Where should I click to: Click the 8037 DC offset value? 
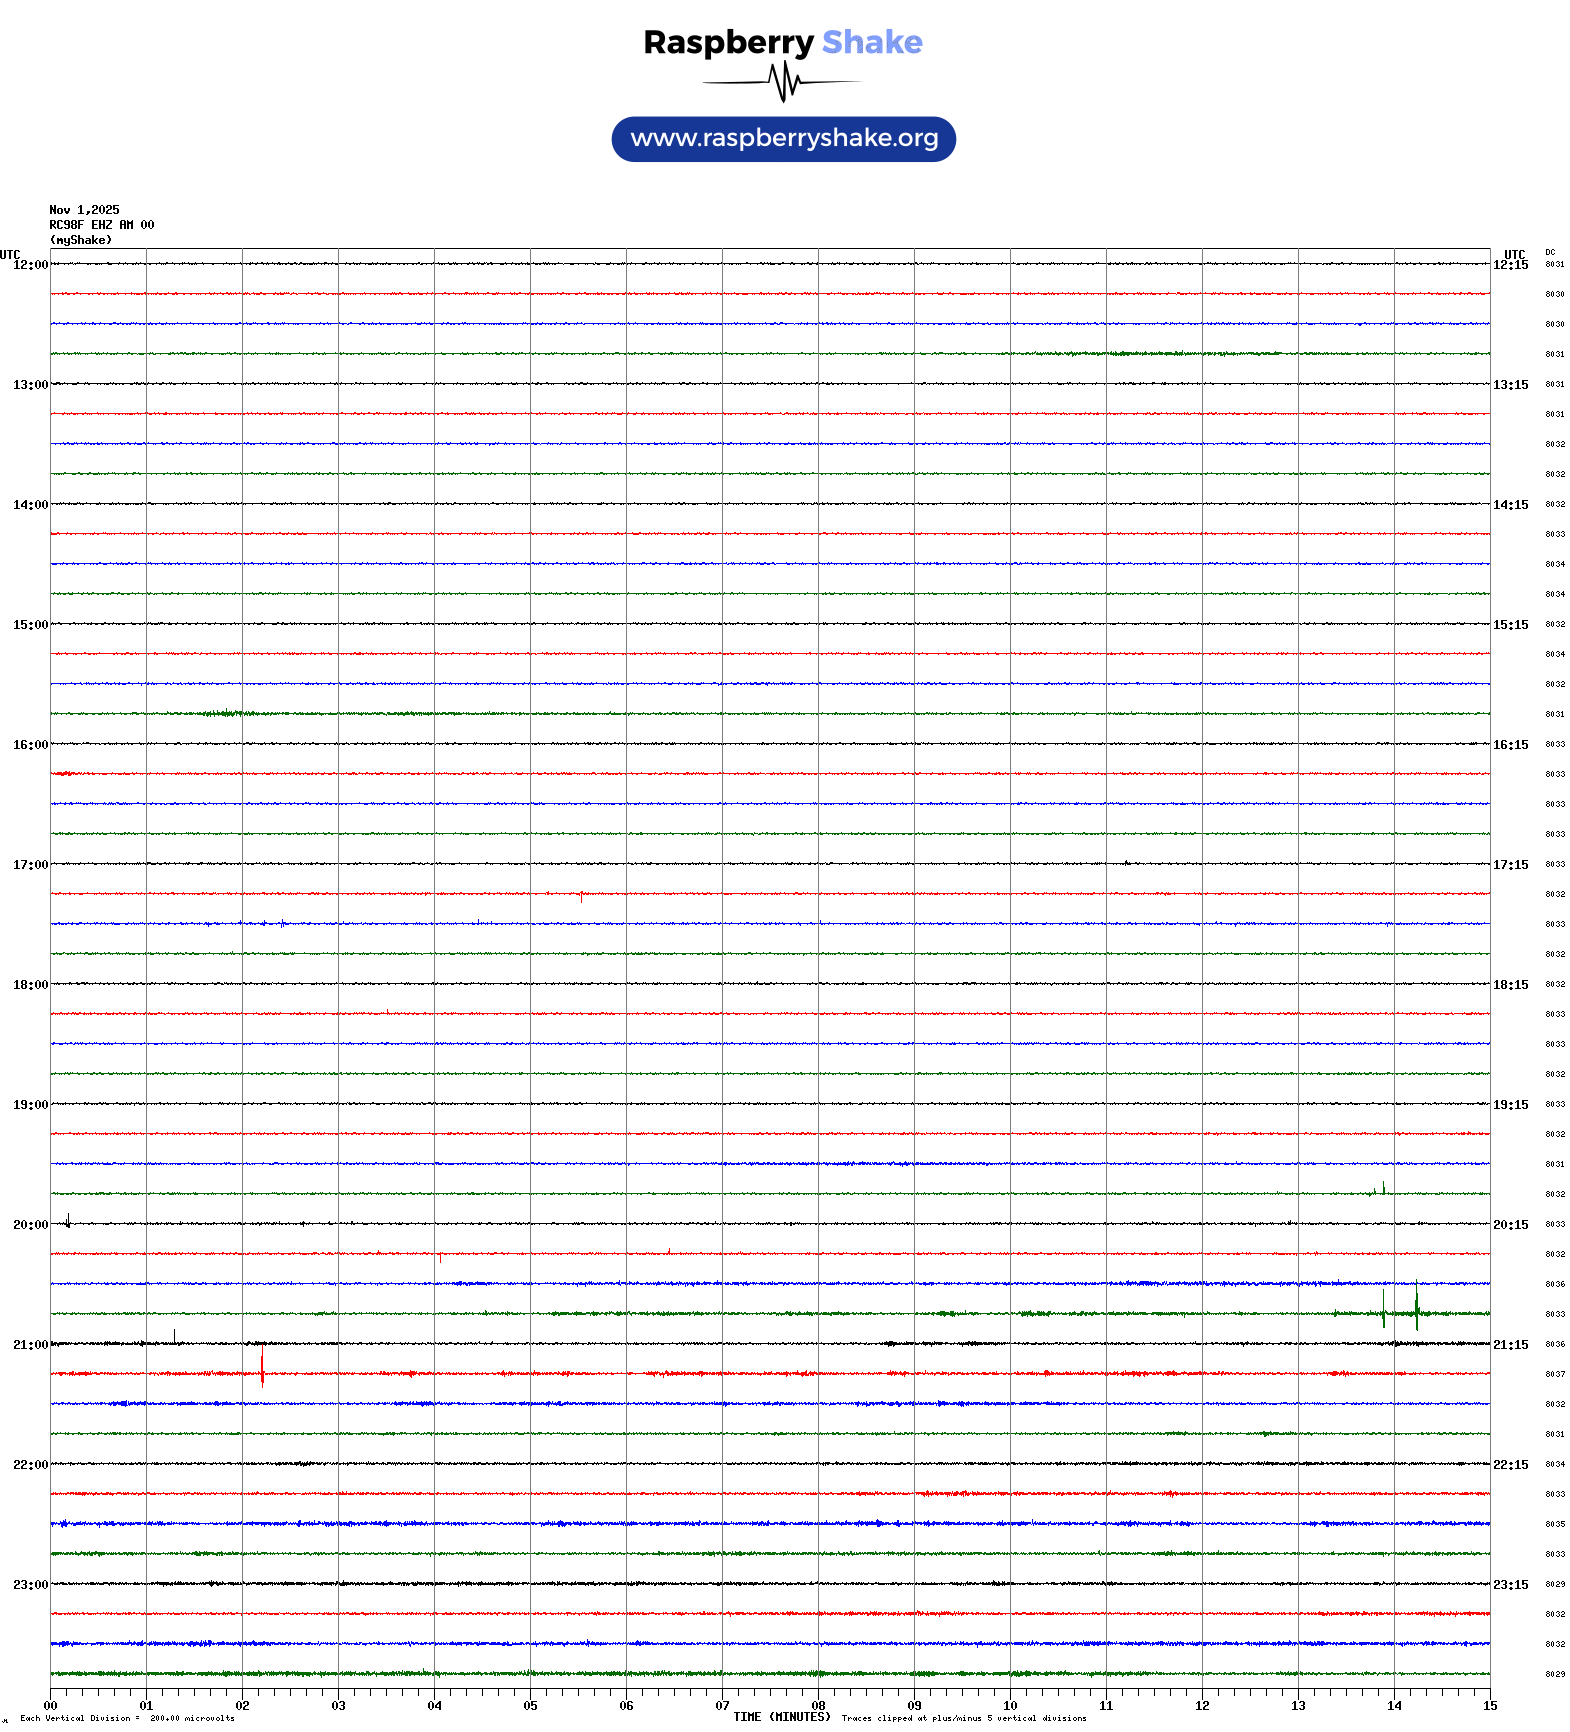(x=1554, y=1374)
